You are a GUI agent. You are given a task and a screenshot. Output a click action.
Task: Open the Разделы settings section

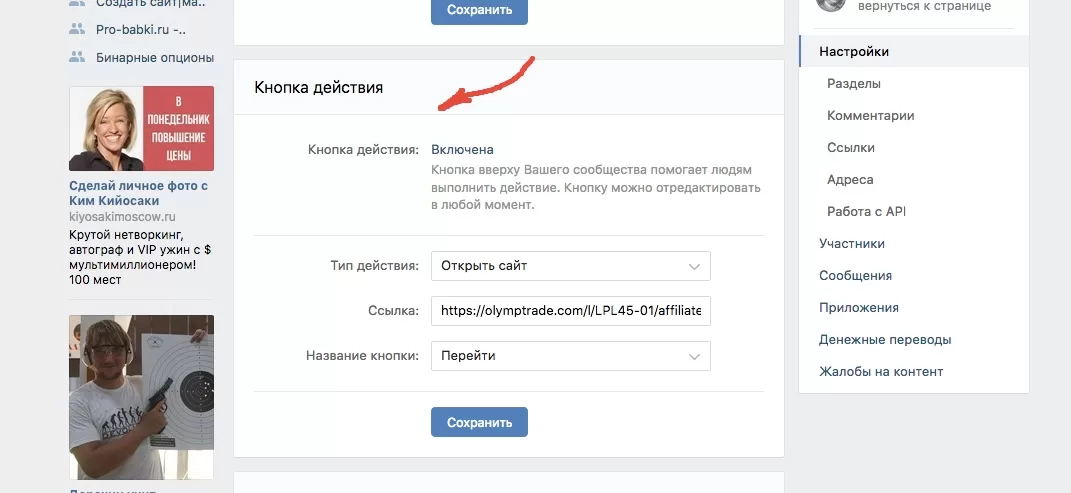pyautogui.click(x=853, y=84)
